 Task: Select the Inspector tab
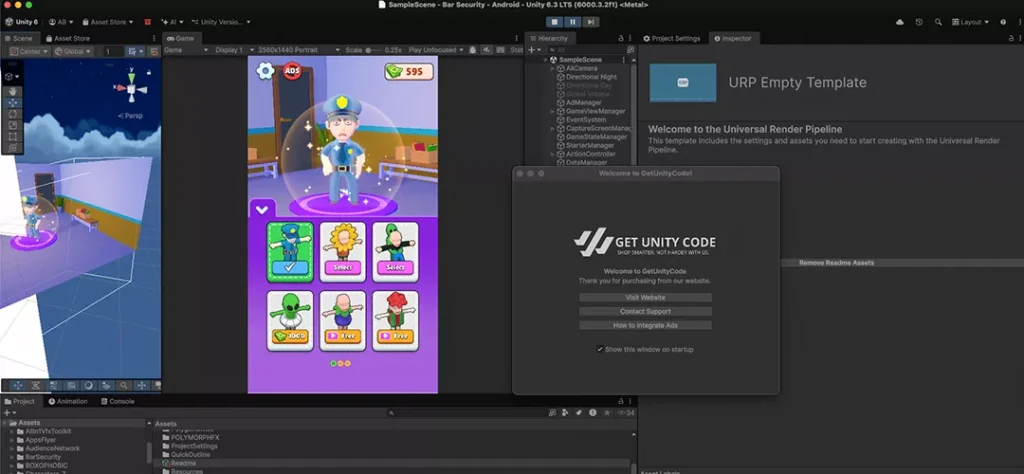pyautogui.click(x=733, y=39)
